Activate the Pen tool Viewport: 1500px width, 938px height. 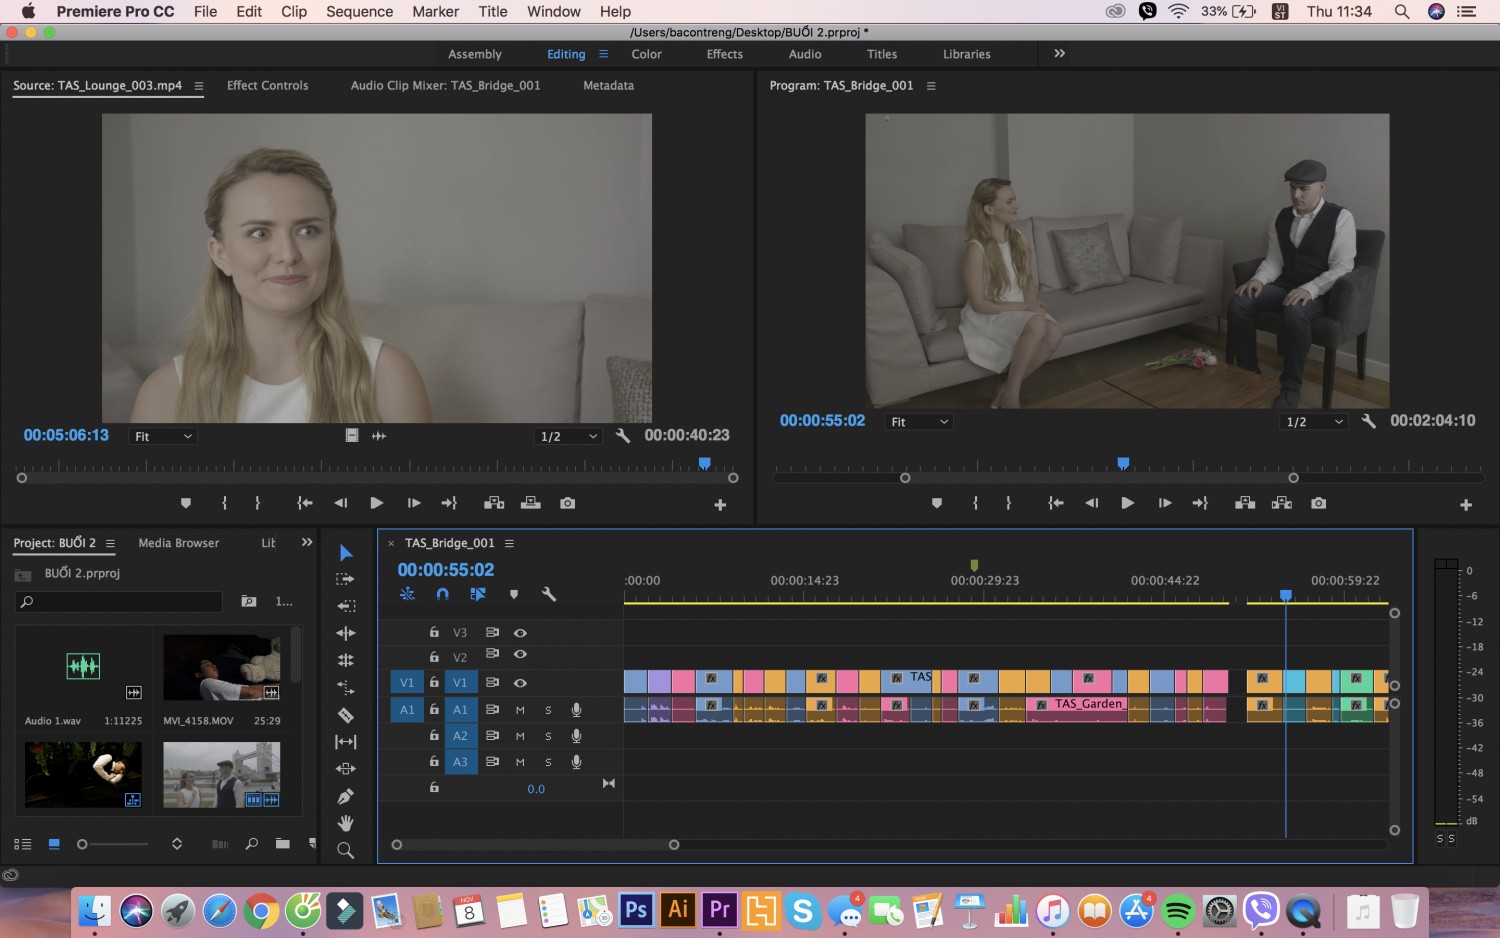[x=346, y=796]
